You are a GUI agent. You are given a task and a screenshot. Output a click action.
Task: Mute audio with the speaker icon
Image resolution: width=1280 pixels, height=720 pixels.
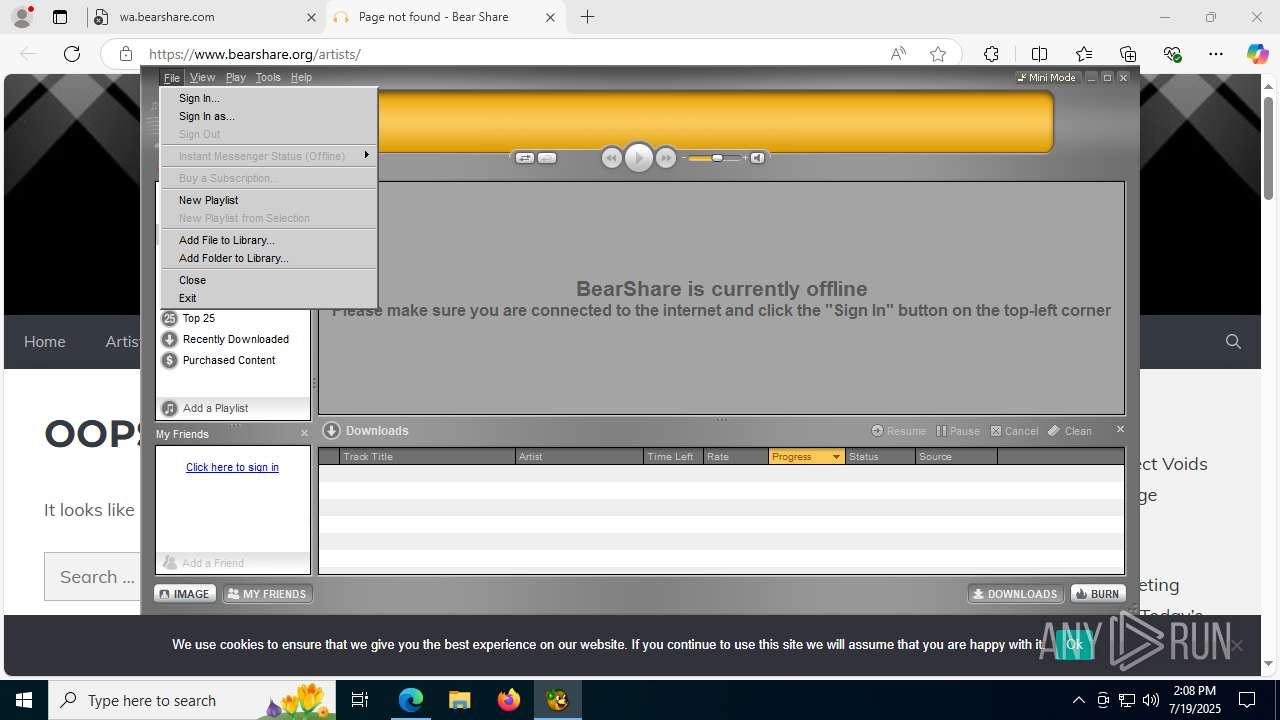pos(758,158)
